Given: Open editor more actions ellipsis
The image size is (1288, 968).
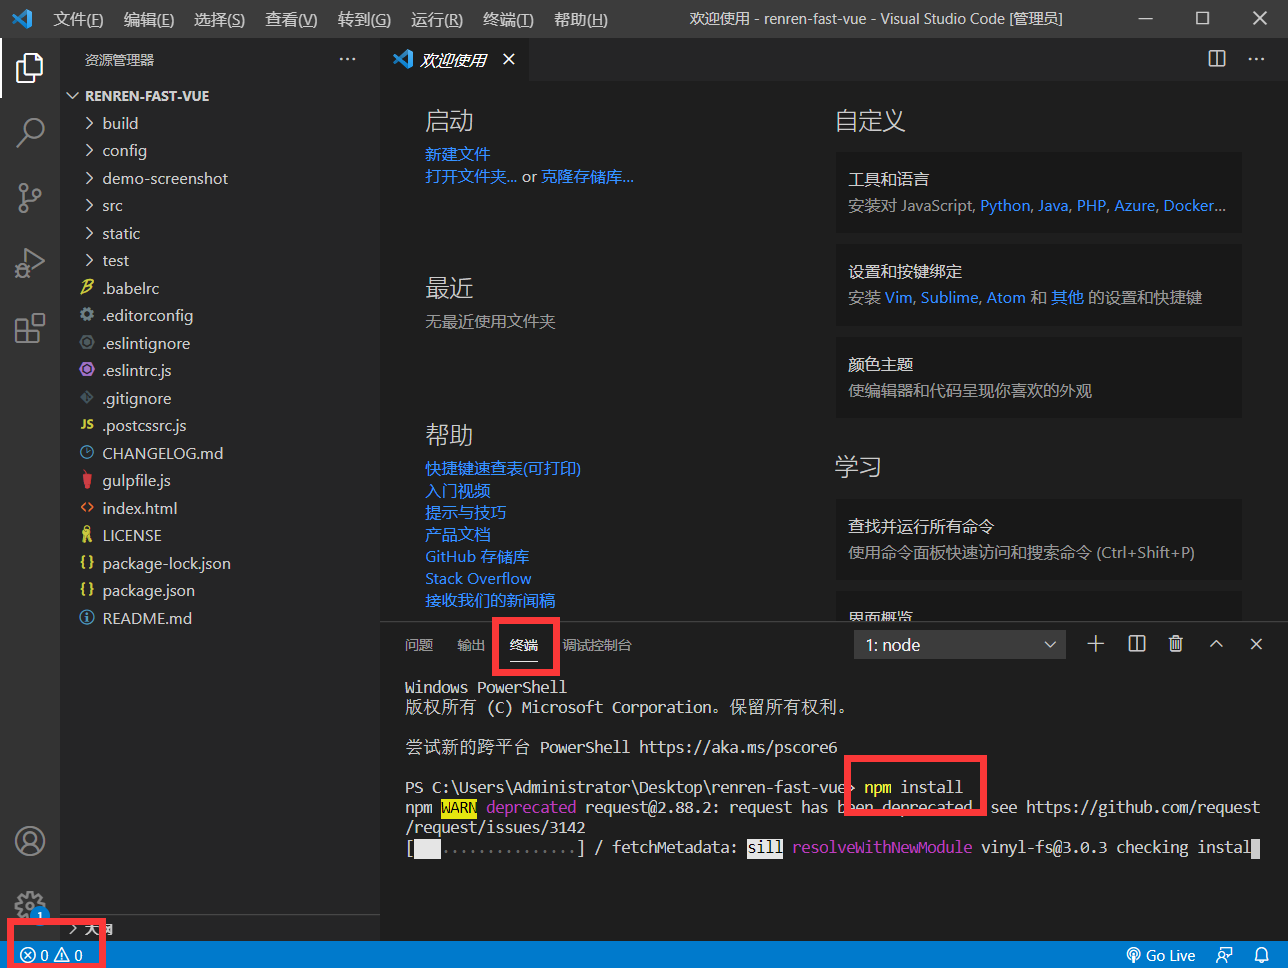Looking at the screenshot, I should [1256, 59].
